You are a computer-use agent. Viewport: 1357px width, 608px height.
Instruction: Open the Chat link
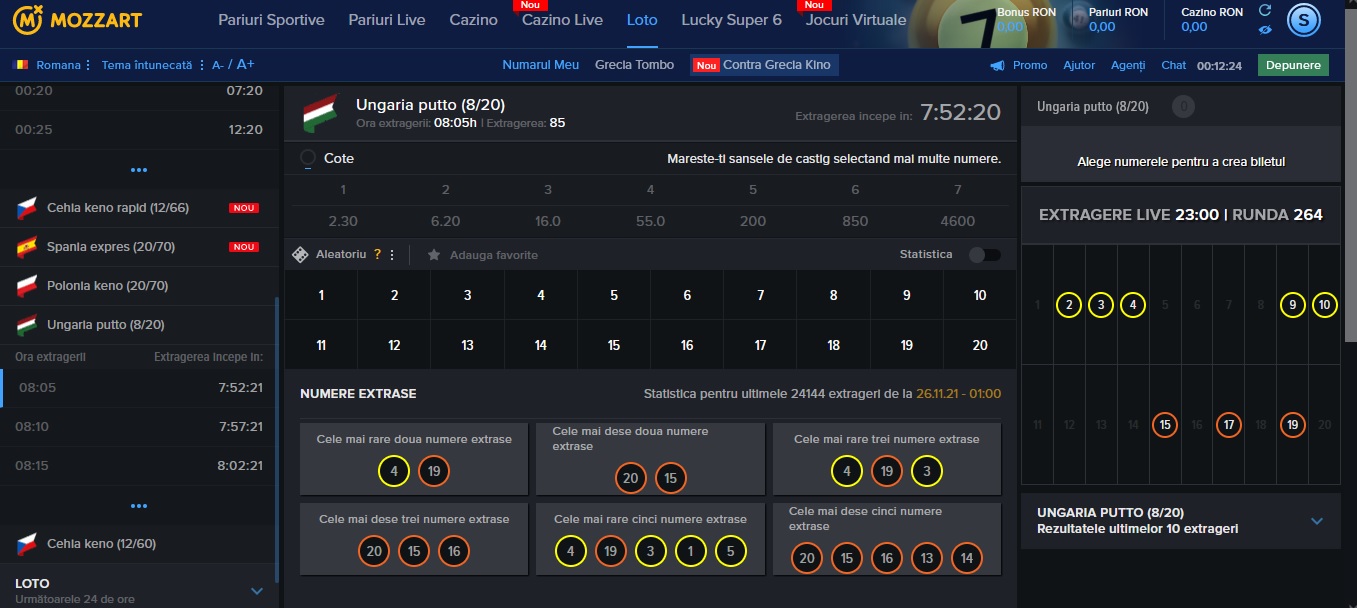[1174, 65]
